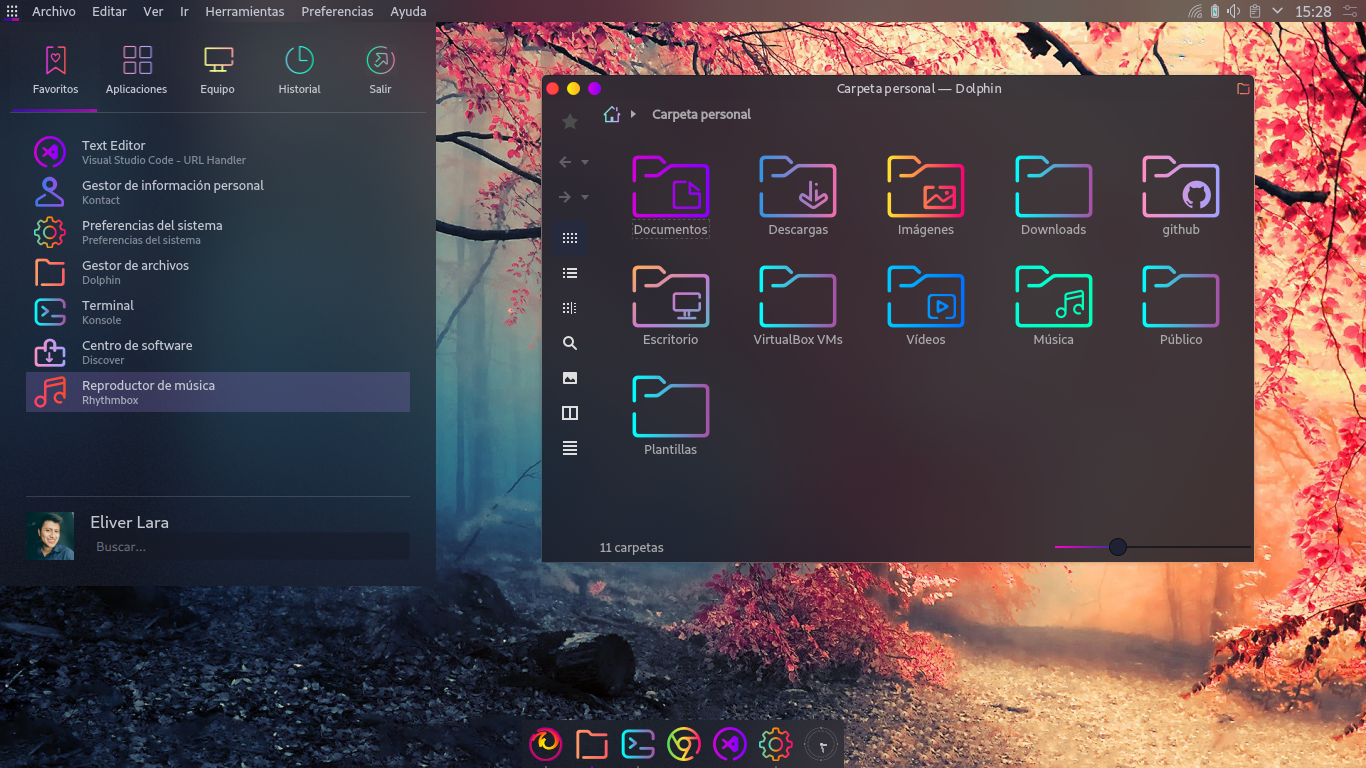Click the search magnifier in Dolphin's toolbar
This screenshot has width=1366, height=768.
pos(570,343)
